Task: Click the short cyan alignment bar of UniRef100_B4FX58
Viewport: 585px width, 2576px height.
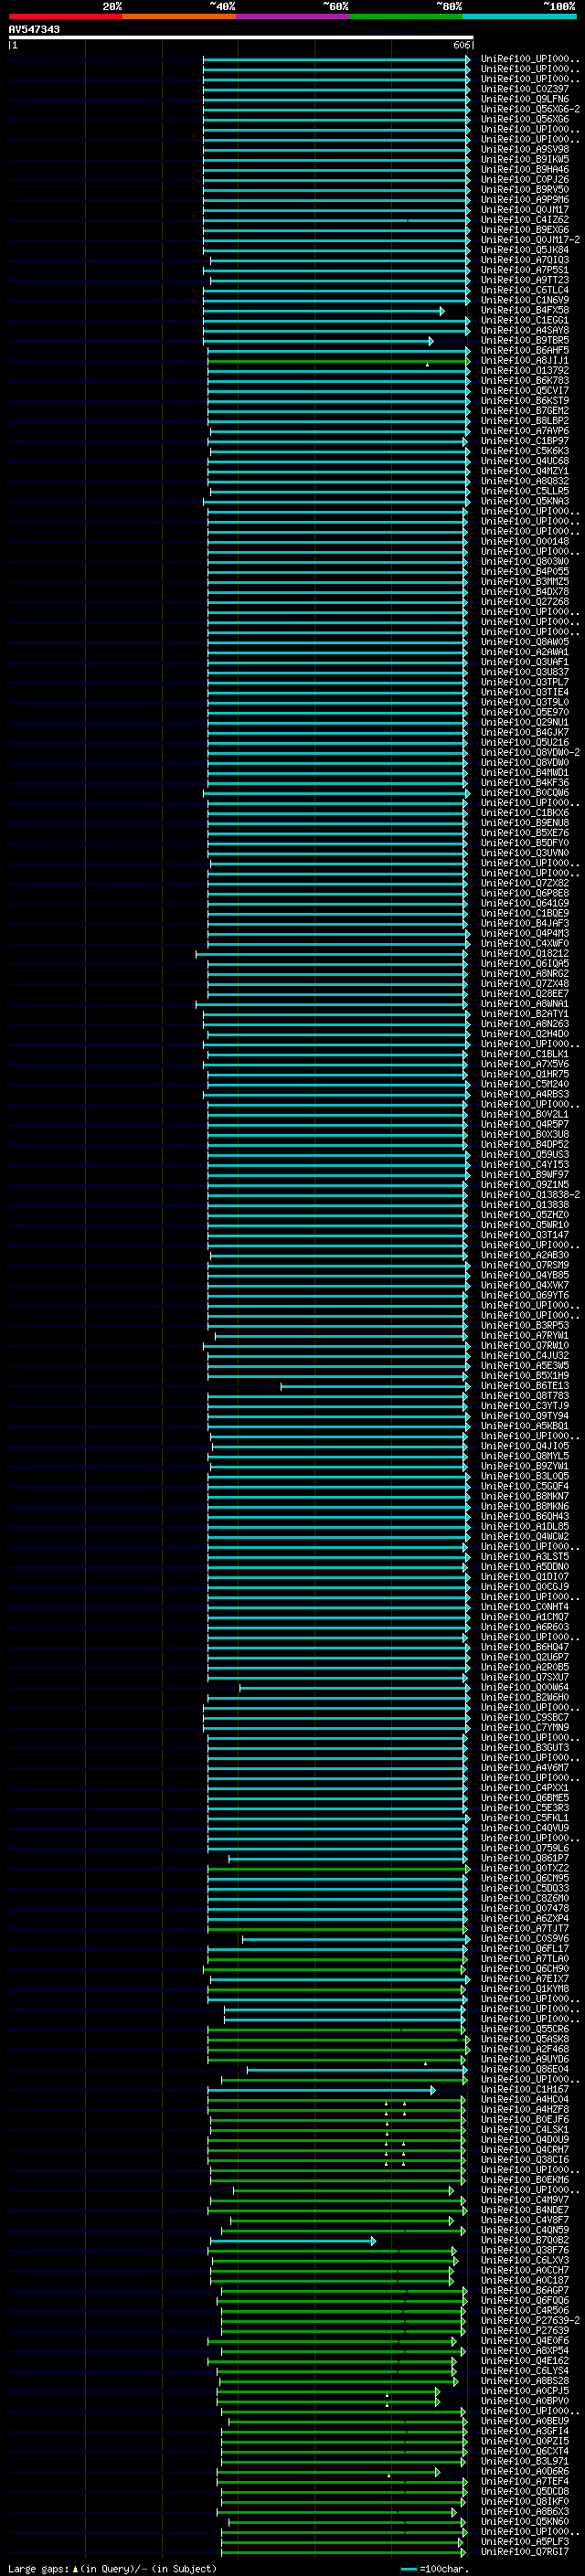Action: 324,311
